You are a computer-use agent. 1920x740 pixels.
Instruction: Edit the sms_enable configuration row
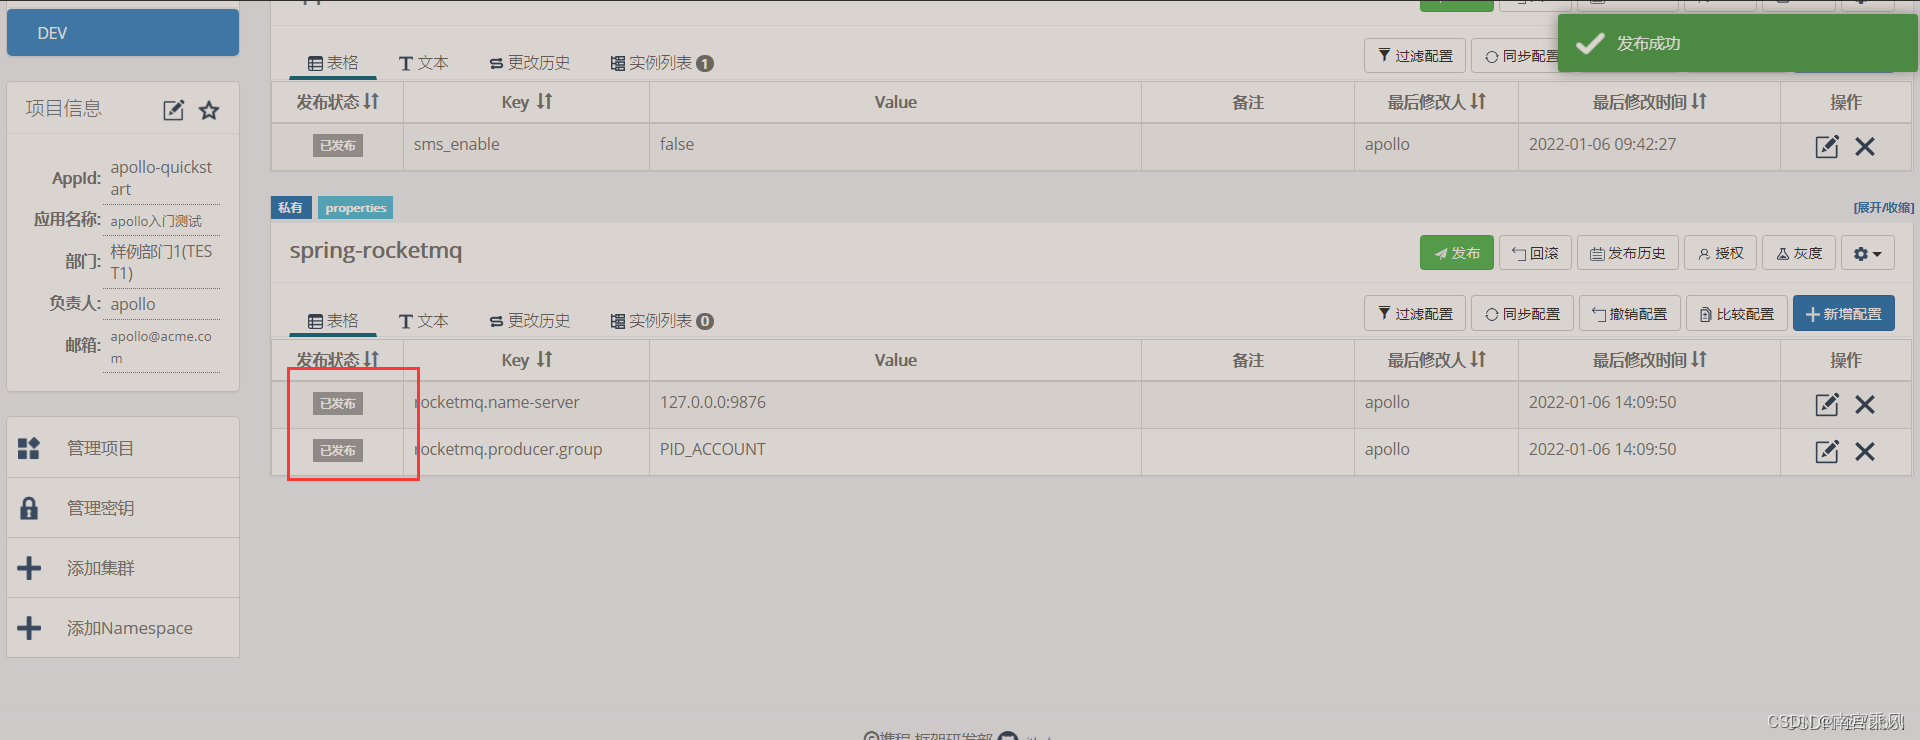(1827, 146)
